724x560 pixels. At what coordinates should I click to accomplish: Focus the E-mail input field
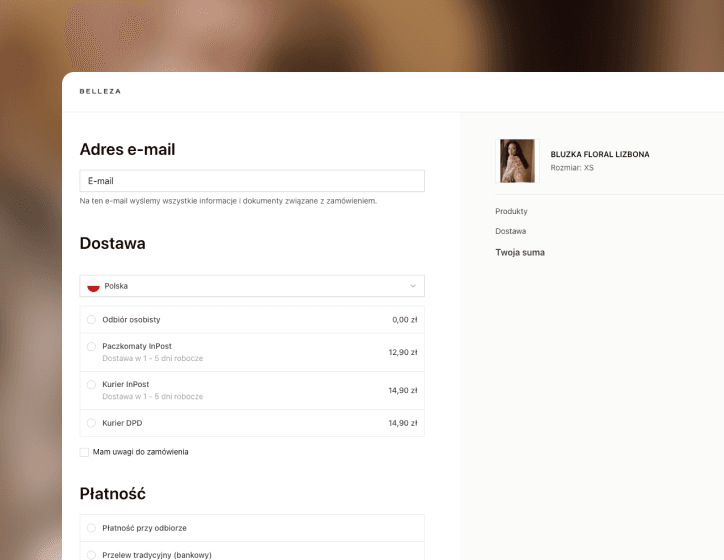(x=252, y=181)
